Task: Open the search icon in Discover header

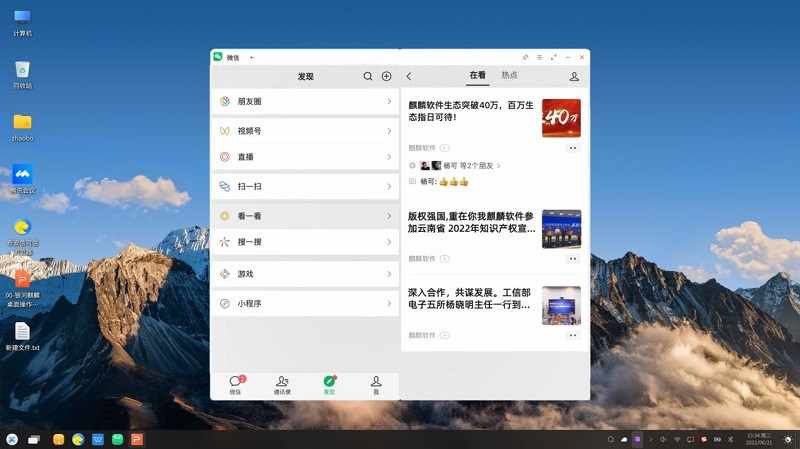Action: coord(368,76)
